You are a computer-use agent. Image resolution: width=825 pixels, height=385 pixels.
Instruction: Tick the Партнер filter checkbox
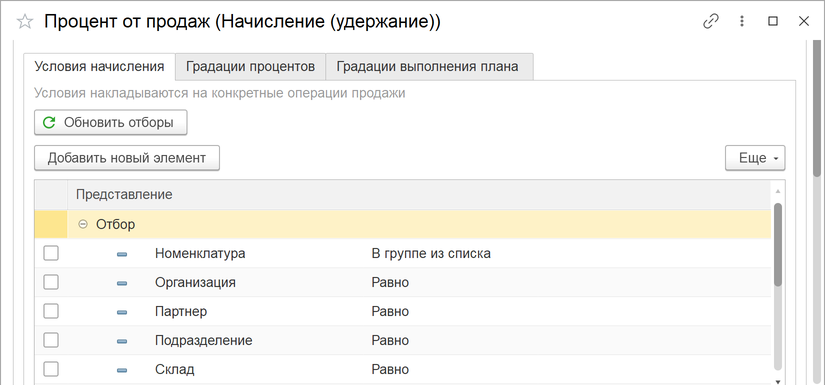[51, 311]
